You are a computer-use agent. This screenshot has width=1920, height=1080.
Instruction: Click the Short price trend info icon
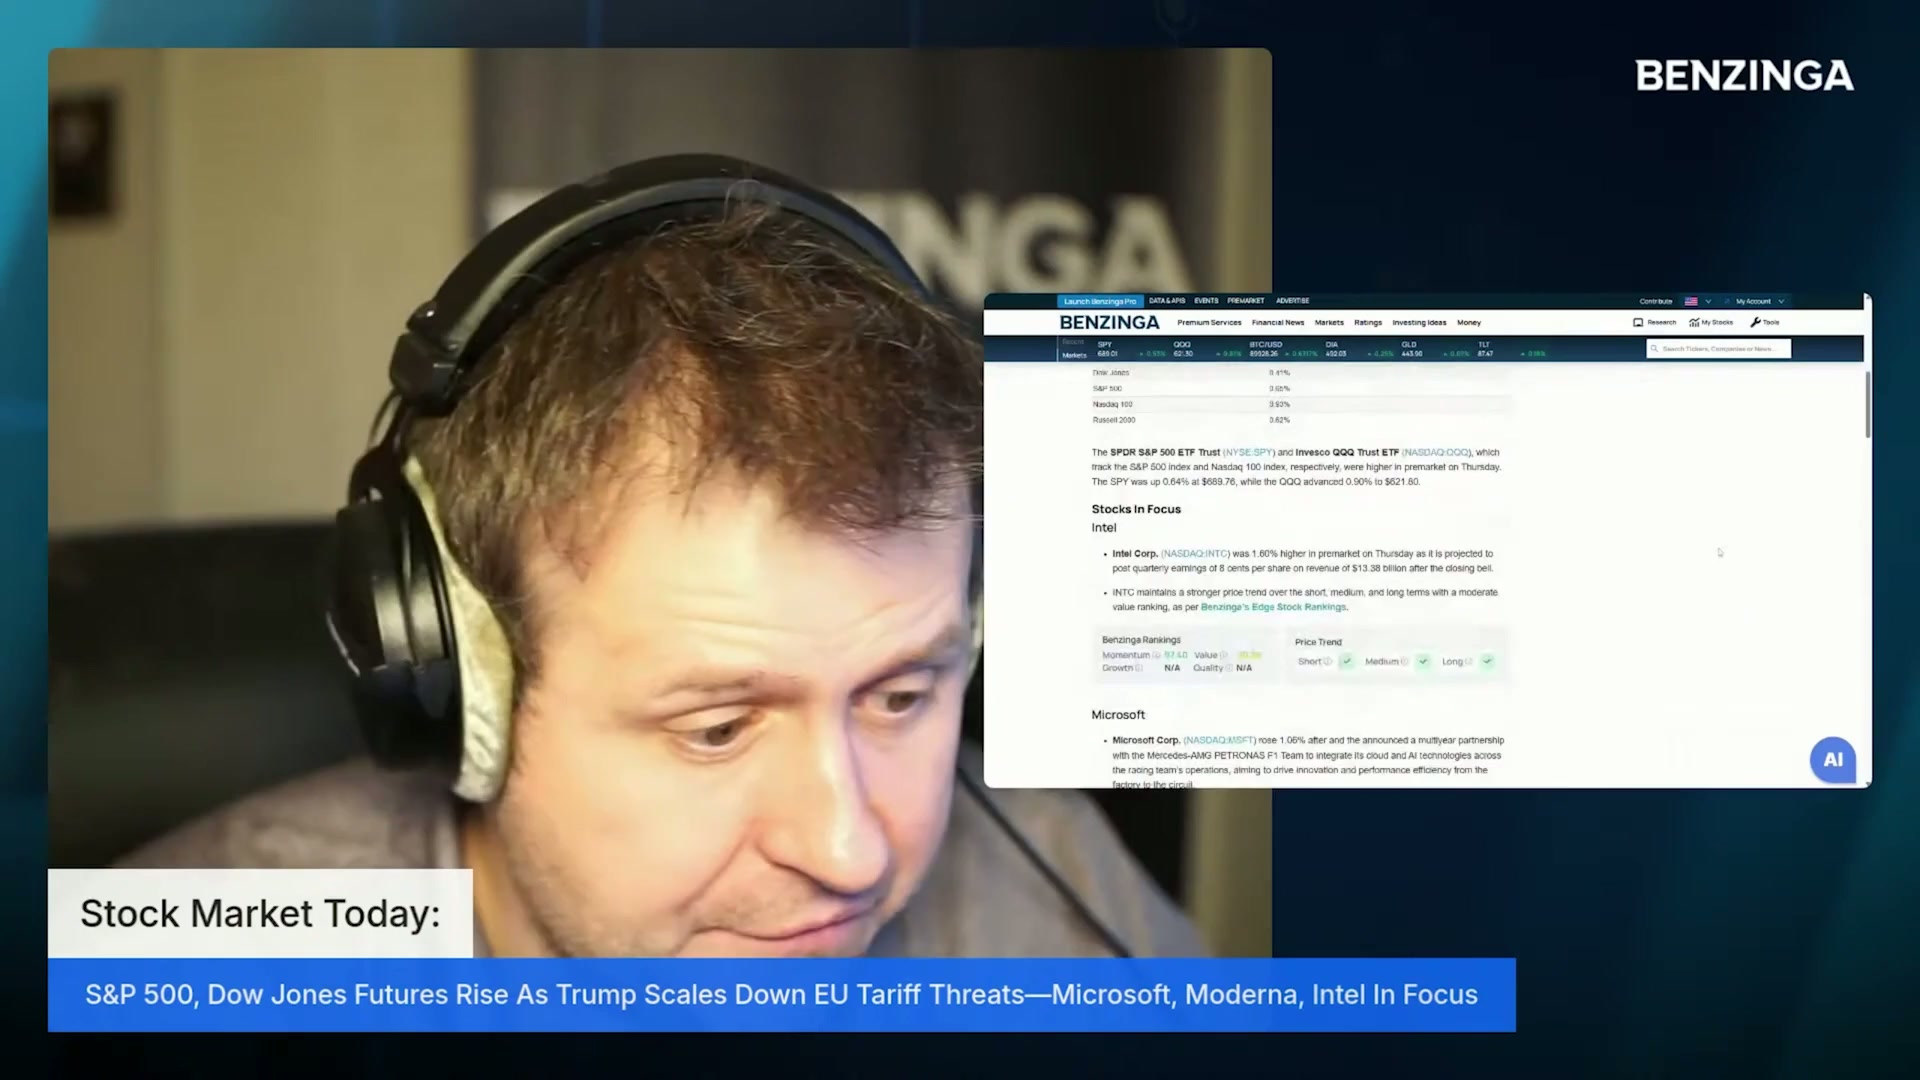click(1327, 662)
